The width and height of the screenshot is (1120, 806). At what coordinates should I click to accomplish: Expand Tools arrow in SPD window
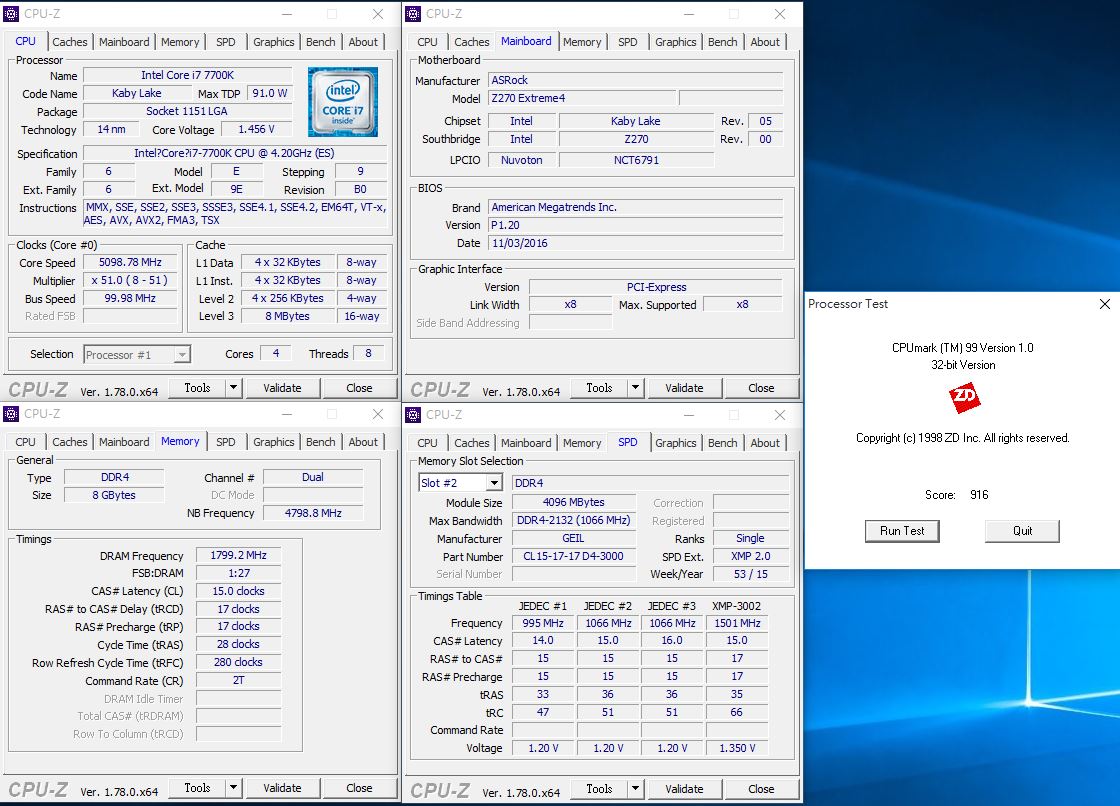click(x=636, y=789)
